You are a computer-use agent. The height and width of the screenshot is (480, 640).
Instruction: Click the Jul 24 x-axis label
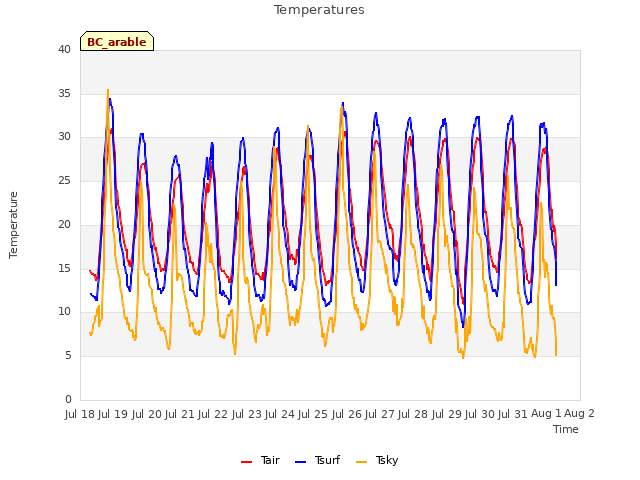coord(280,414)
